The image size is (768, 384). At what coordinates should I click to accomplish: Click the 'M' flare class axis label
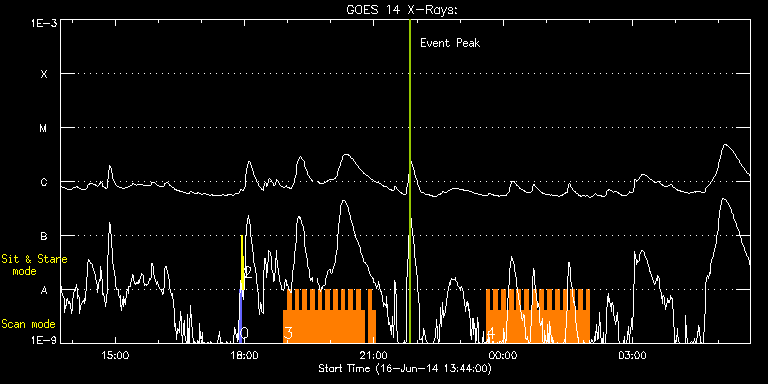[x=44, y=128]
